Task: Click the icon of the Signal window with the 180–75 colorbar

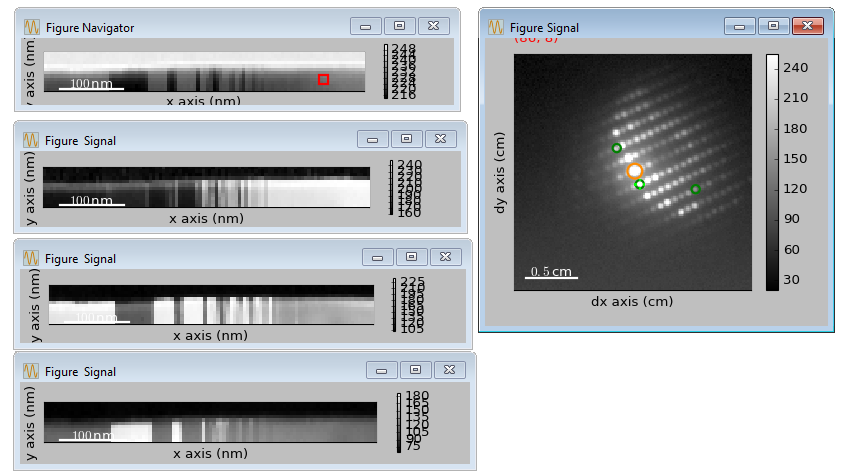Action: (x=31, y=371)
